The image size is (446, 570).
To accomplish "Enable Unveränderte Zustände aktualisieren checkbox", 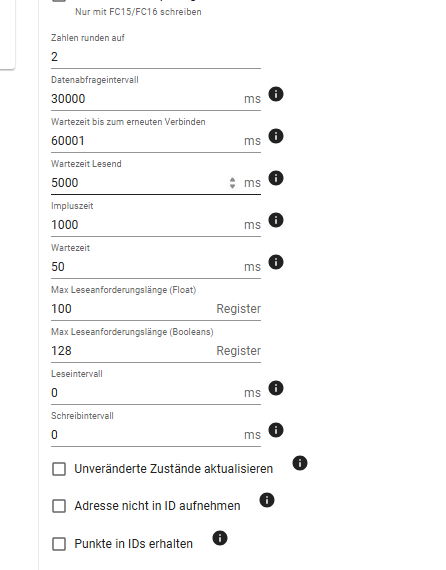I will pos(59,469).
